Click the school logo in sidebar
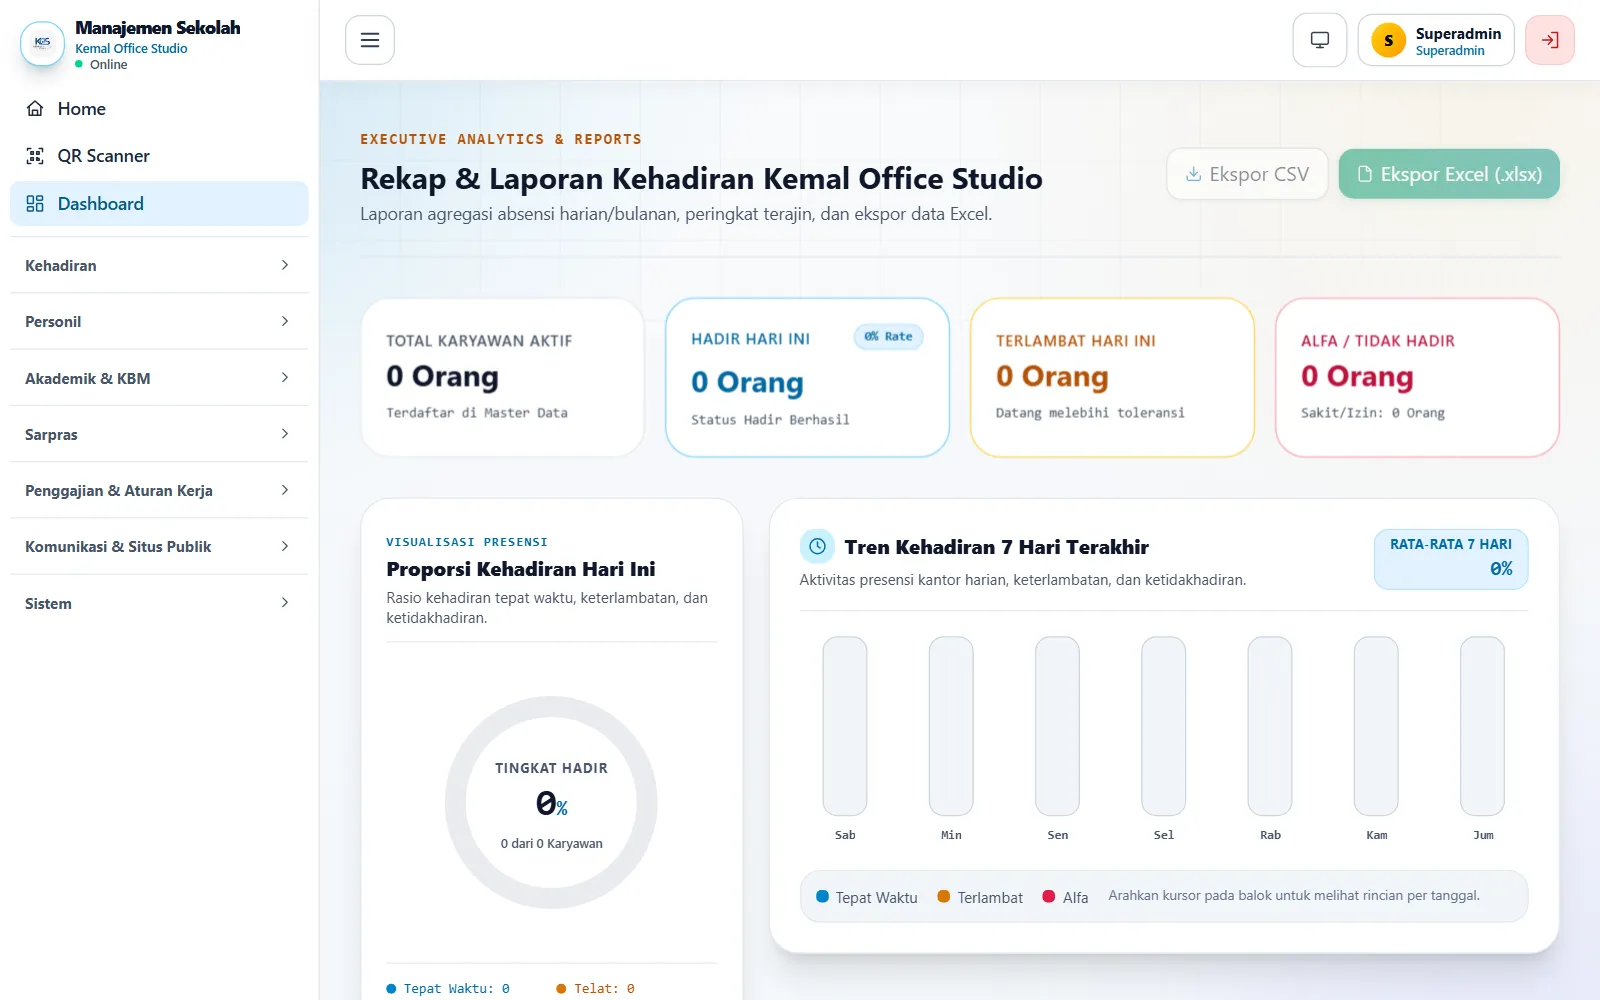The width and height of the screenshot is (1600, 1000). tap(43, 43)
